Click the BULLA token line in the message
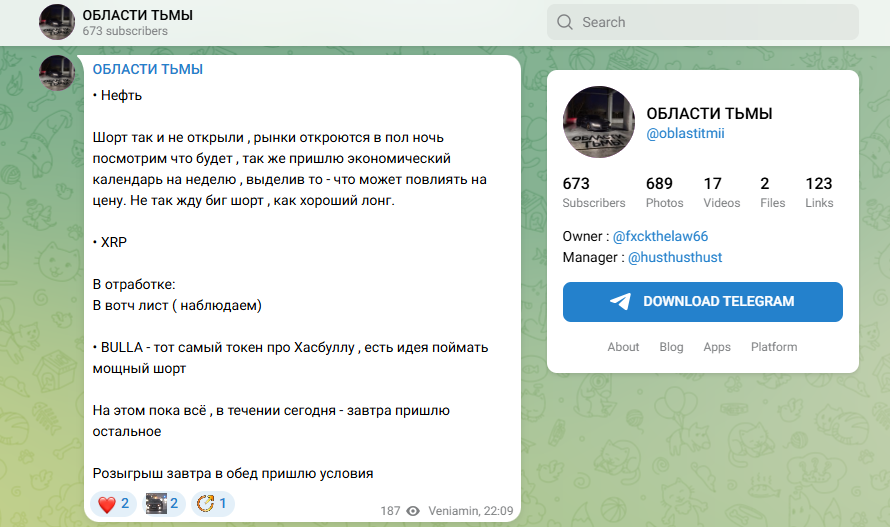 290,358
